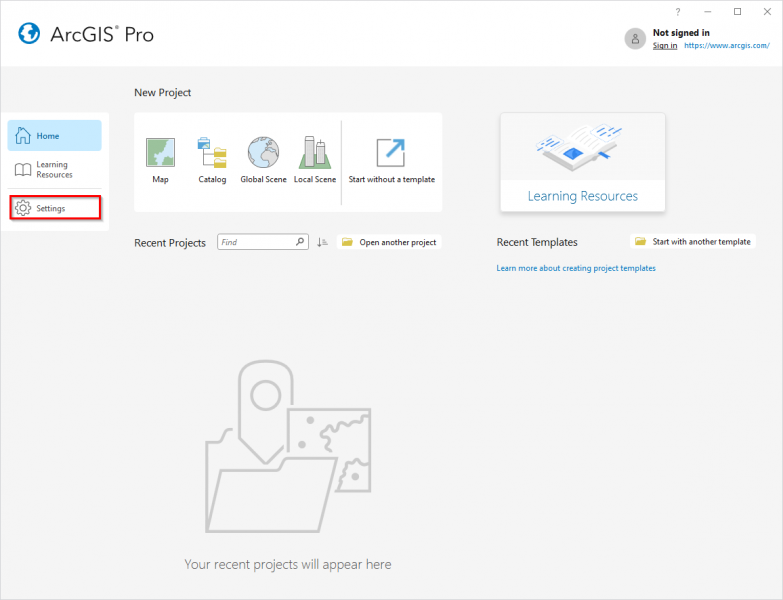Open Learning Resources in the sidebar
Image resolution: width=783 pixels, height=600 pixels.
click(54, 170)
